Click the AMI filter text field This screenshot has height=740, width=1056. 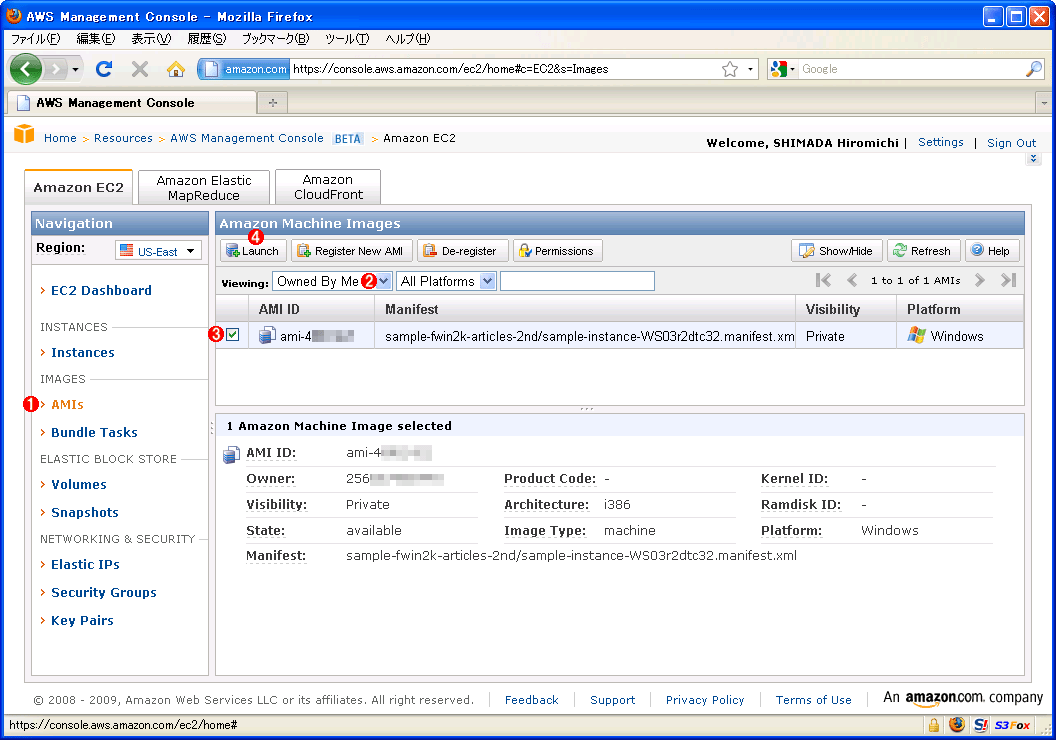[x=577, y=281]
